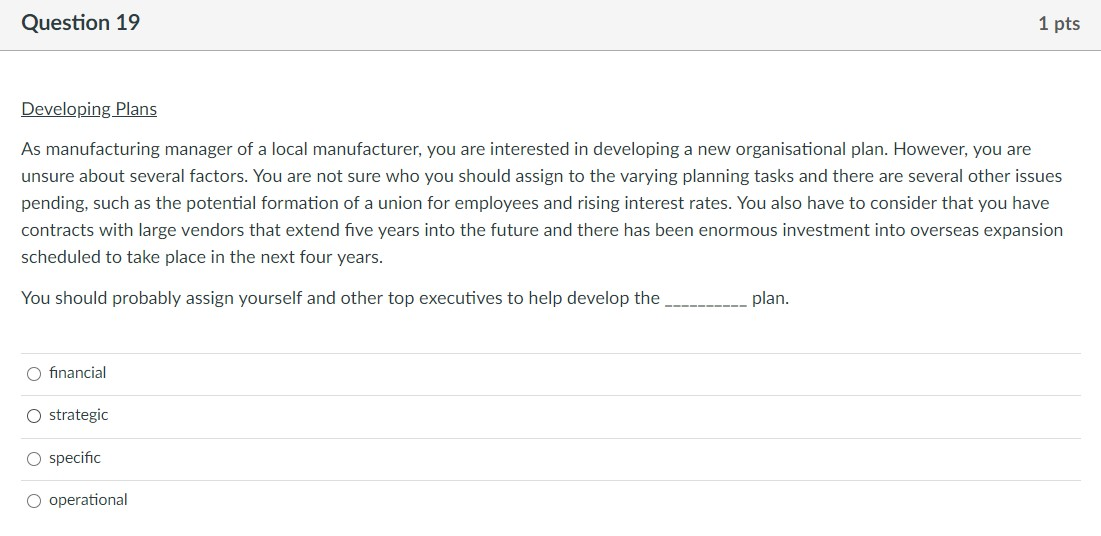Image resolution: width=1101 pixels, height=536 pixels.
Task: Click the 'financial' answer label text
Action: tap(77, 373)
